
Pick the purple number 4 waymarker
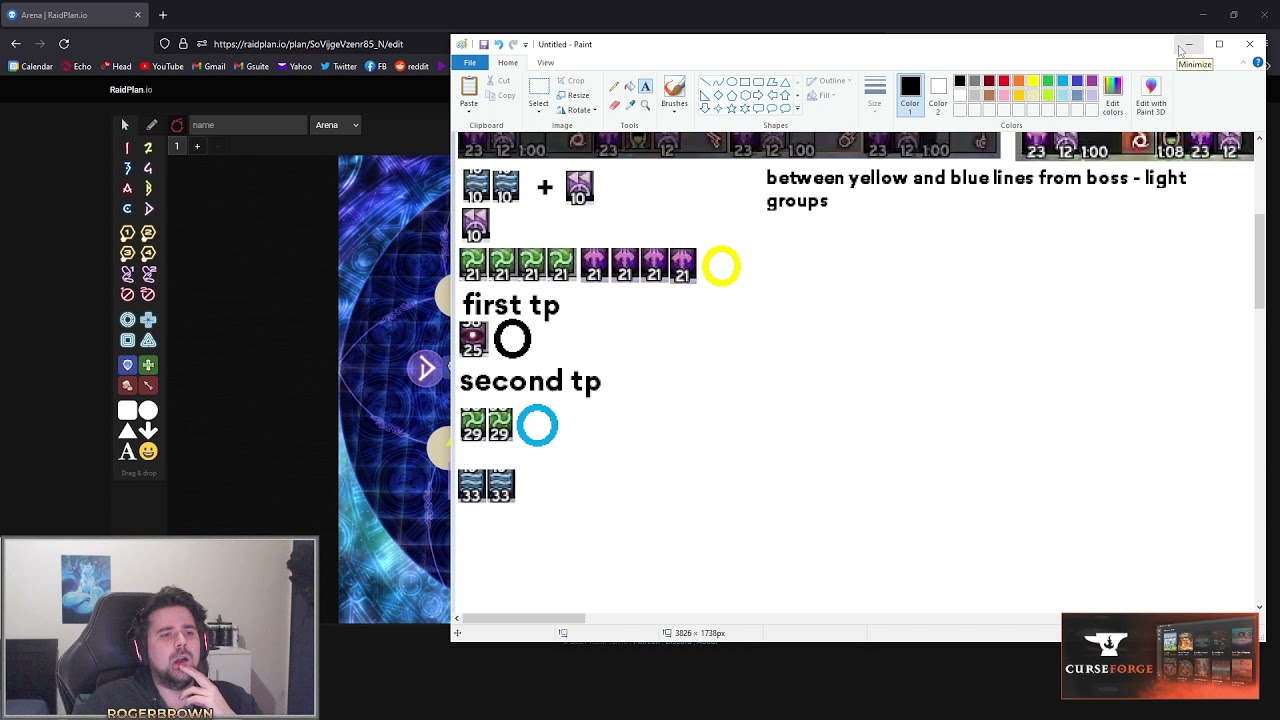[x=148, y=168]
